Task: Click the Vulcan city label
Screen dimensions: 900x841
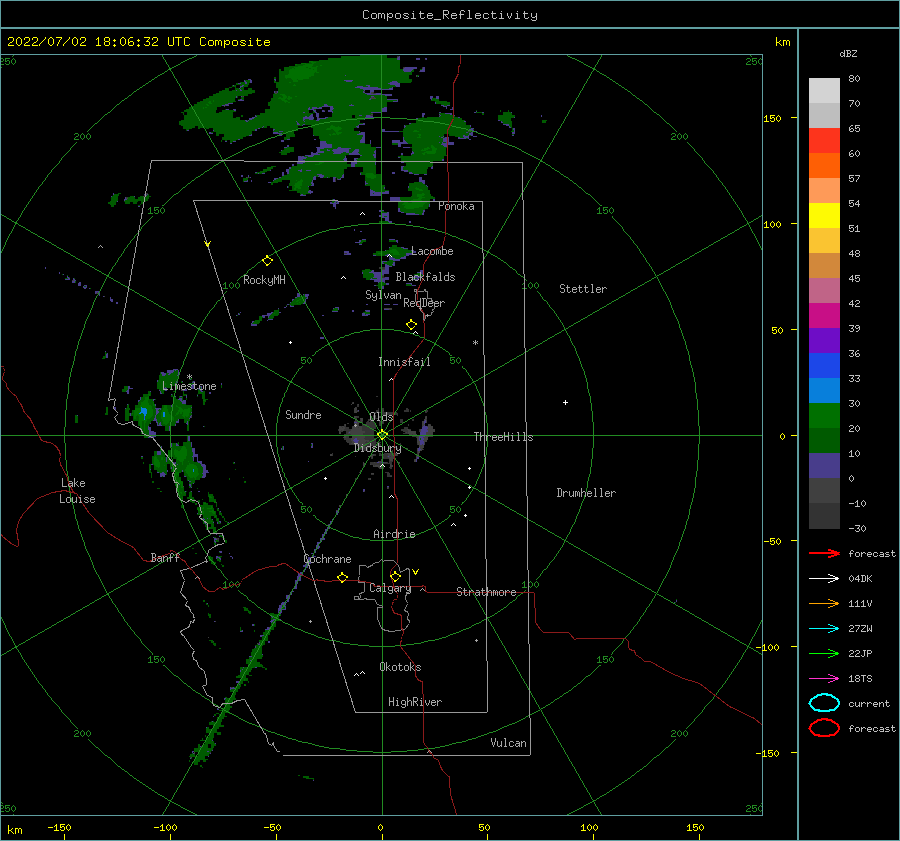Action: tap(508, 743)
